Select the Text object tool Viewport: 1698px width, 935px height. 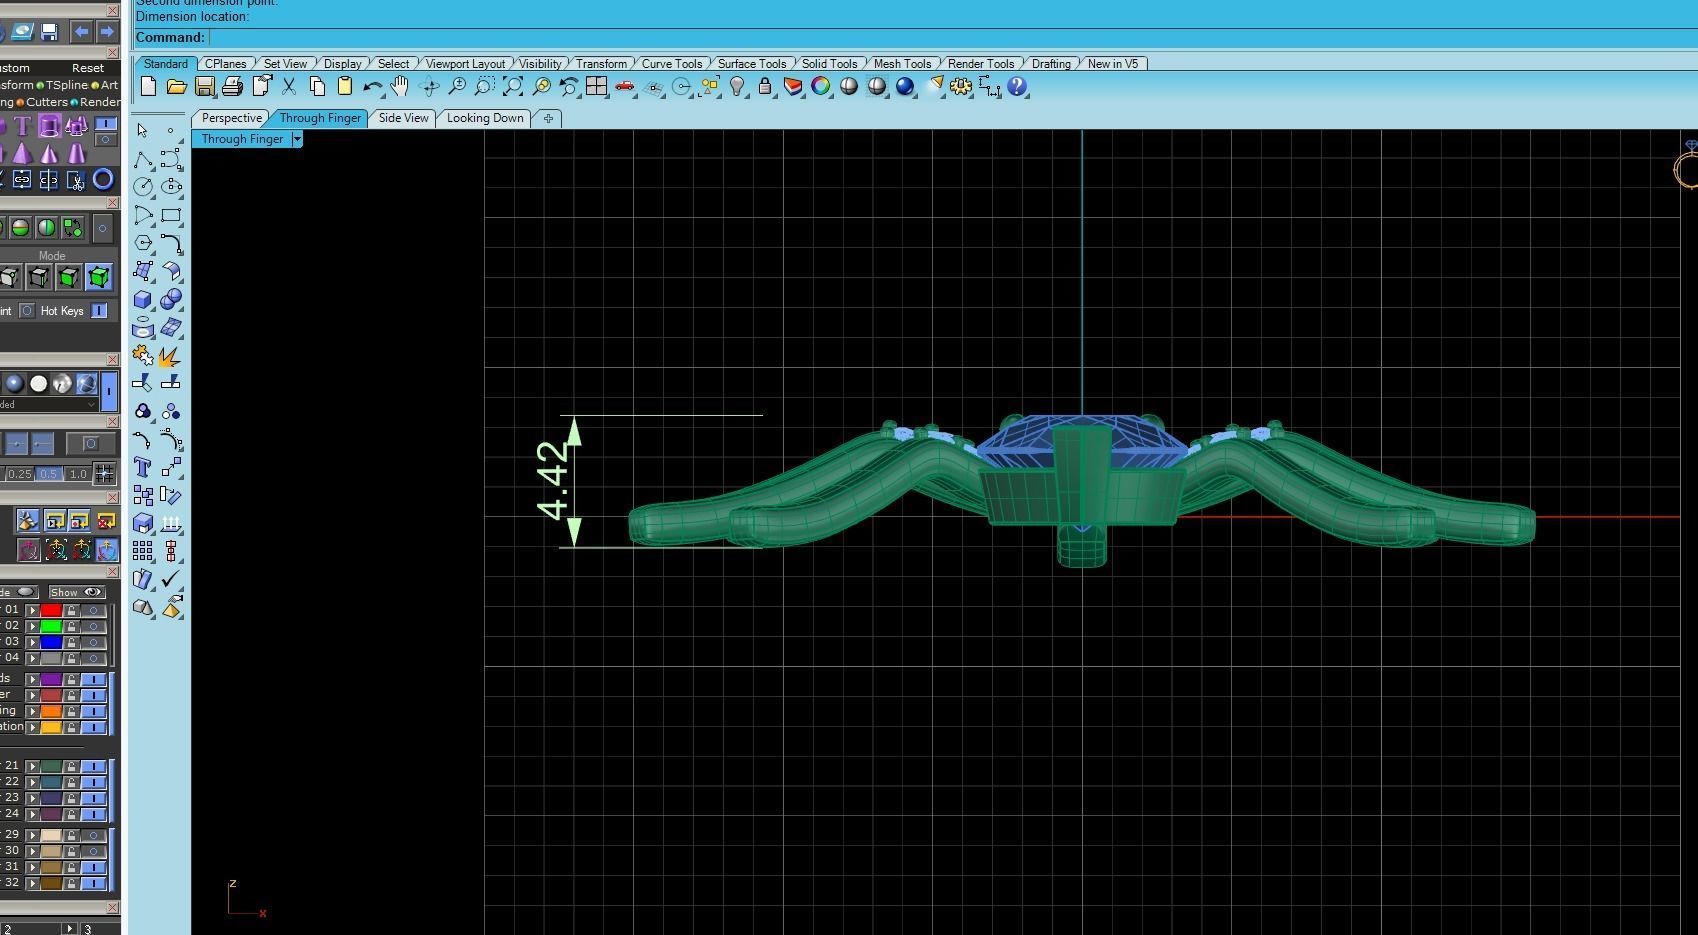click(x=143, y=467)
